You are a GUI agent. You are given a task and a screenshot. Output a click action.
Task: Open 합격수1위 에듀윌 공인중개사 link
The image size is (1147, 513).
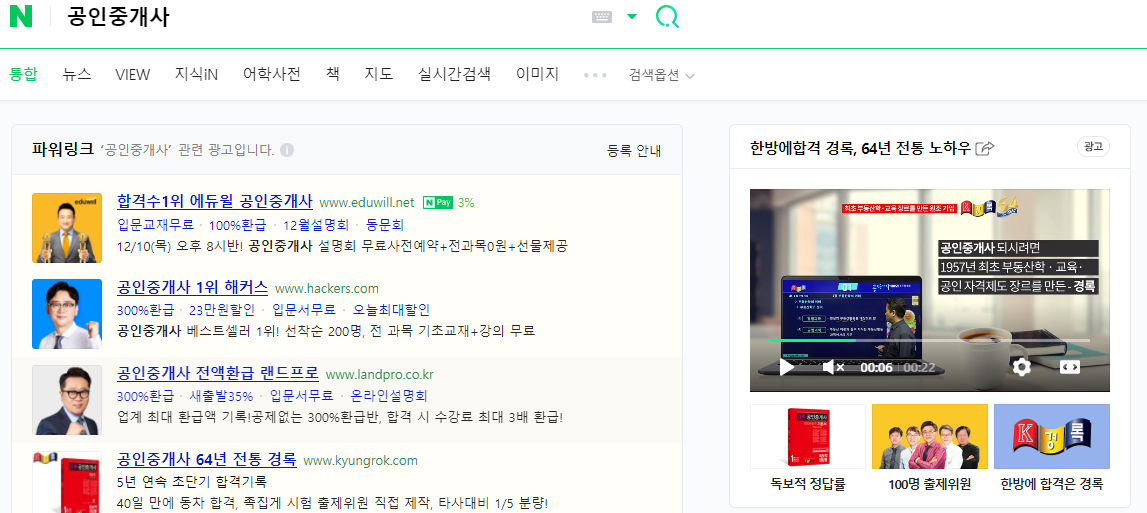point(215,201)
